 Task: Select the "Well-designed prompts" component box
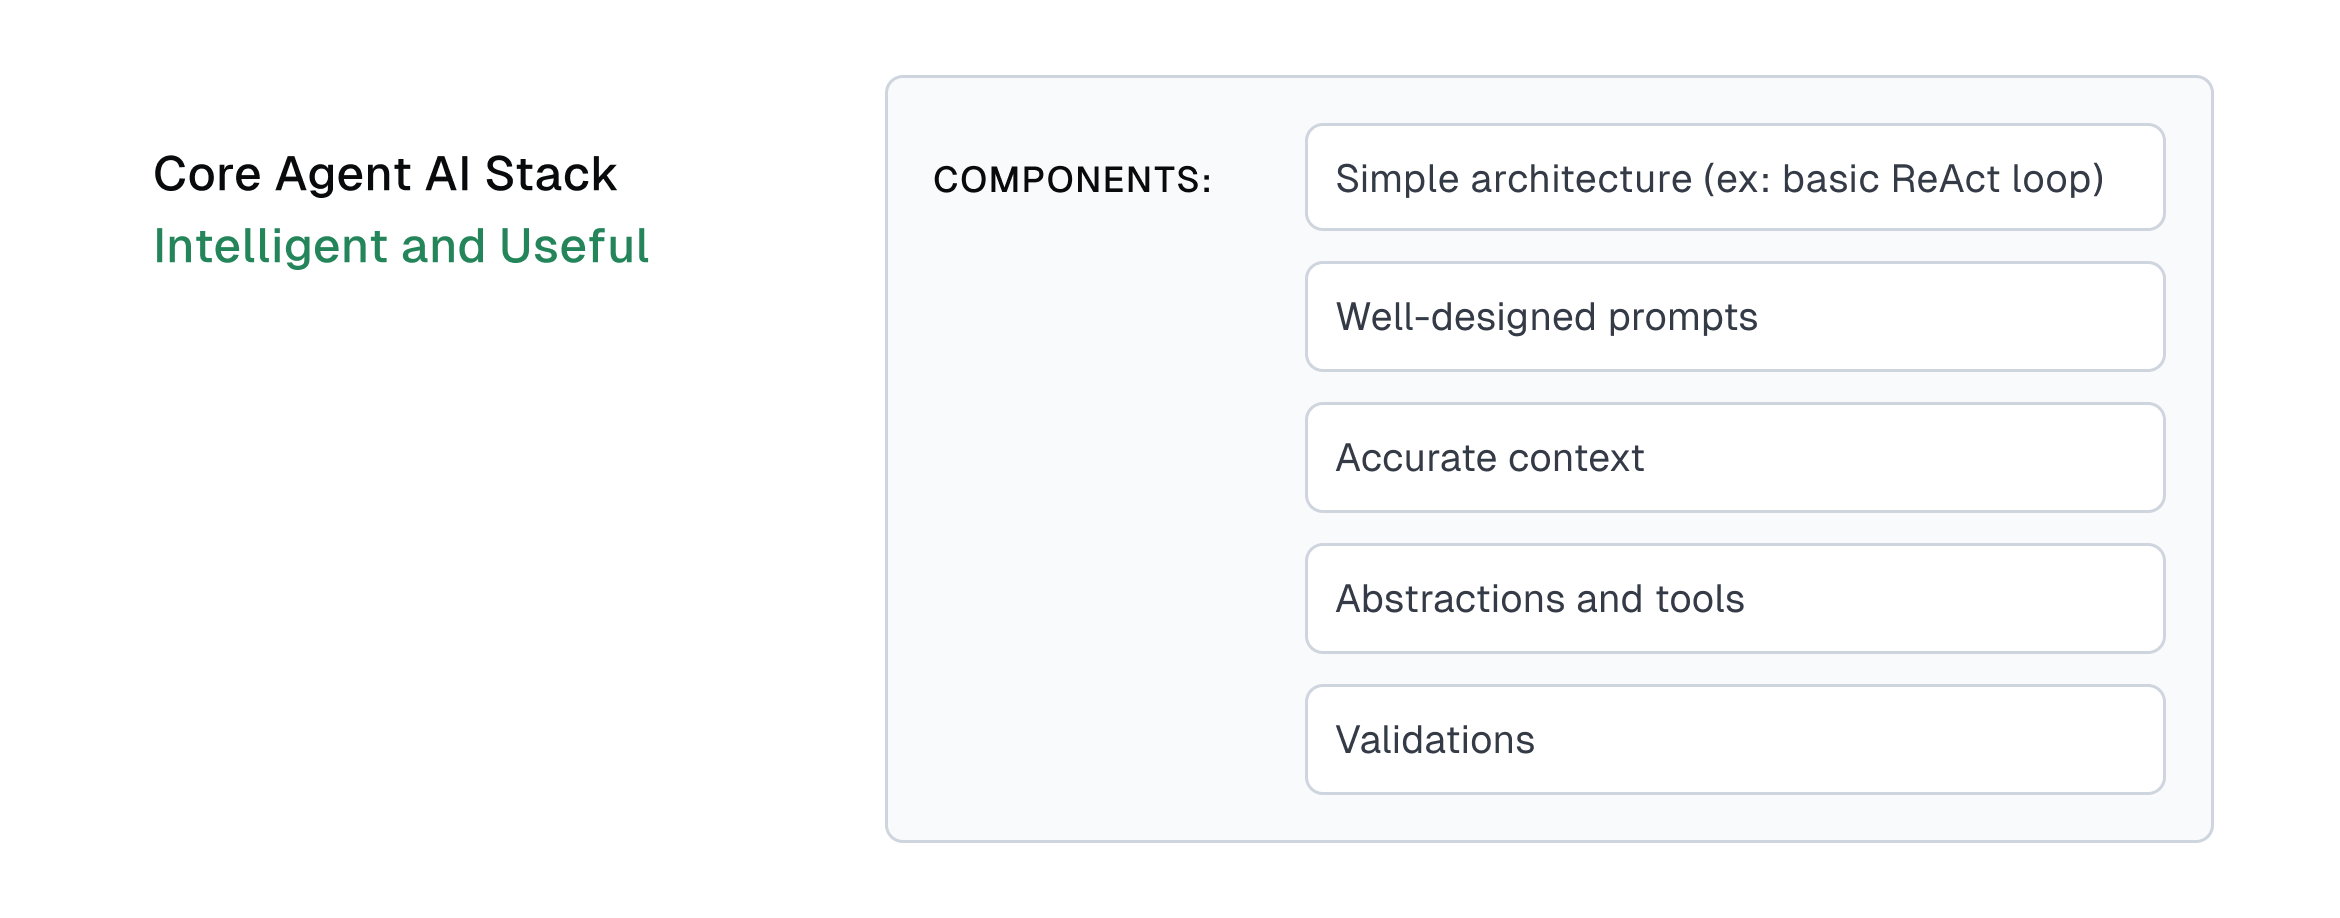(x=1734, y=317)
